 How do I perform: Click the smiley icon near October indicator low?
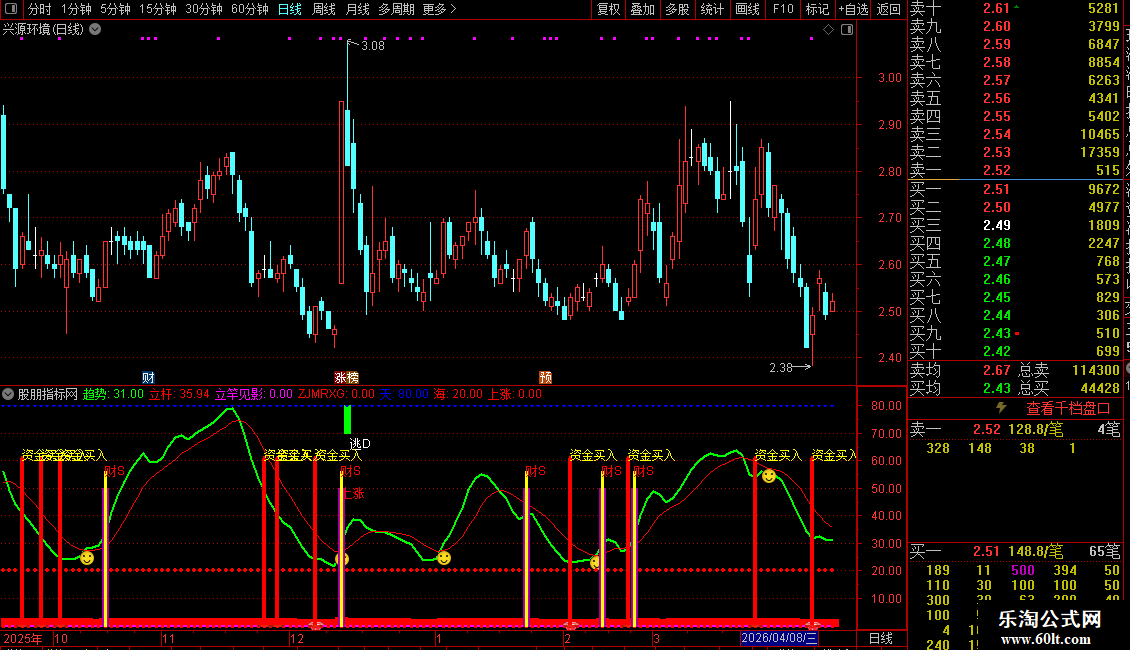(x=87, y=558)
